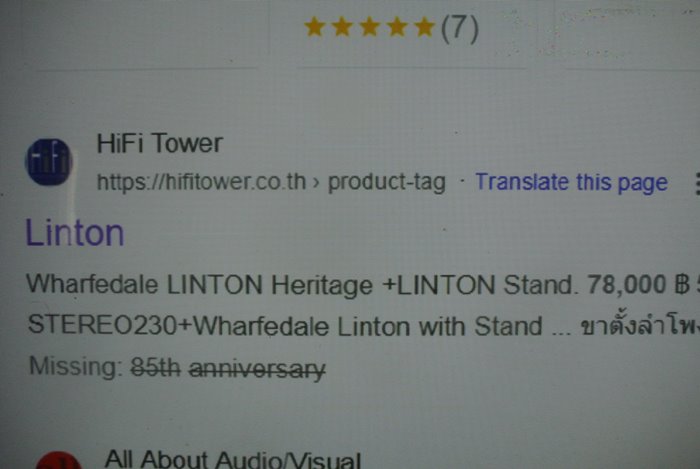Viewport: 700px width, 469px height.
Task: Click the product-tag breadcrumb segment
Action: (387, 182)
